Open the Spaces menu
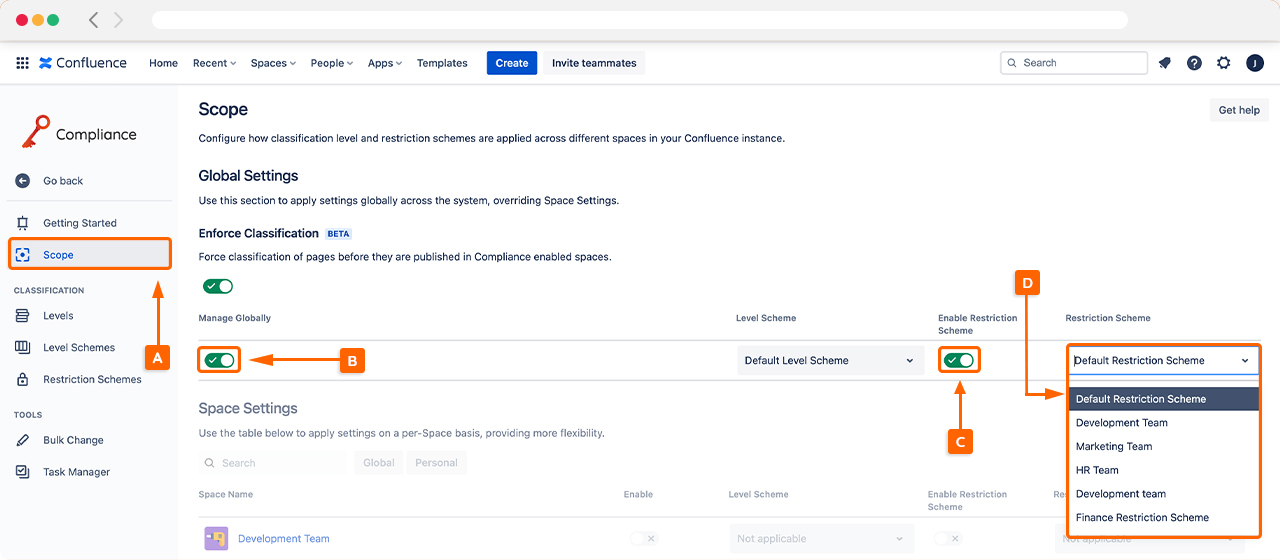Screen dimensions: 1280x560 (273, 63)
